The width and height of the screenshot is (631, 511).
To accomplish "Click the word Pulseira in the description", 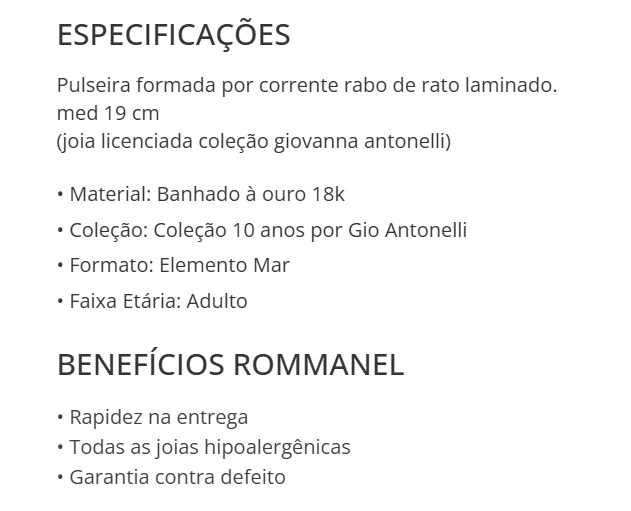I will (x=92, y=85).
